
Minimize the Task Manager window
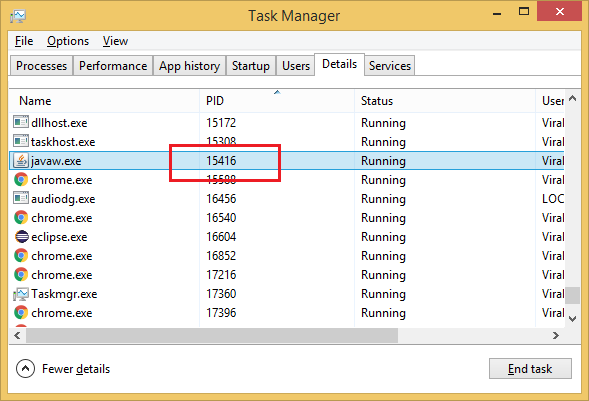(497, 13)
